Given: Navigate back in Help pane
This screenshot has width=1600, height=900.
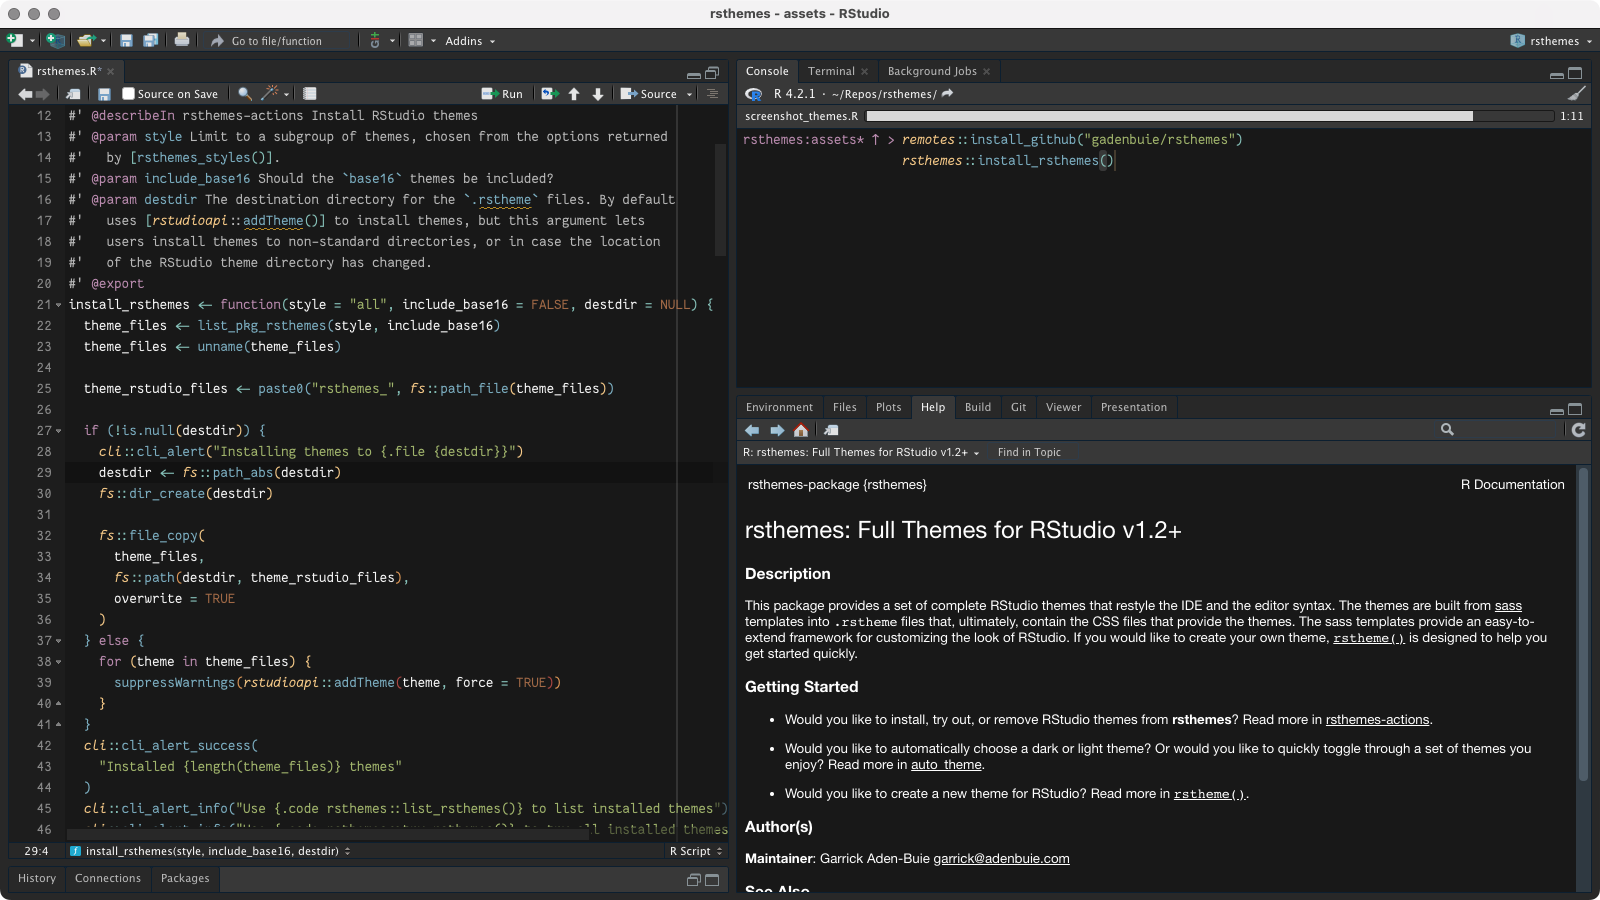Looking at the screenshot, I should click(x=752, y=430).
